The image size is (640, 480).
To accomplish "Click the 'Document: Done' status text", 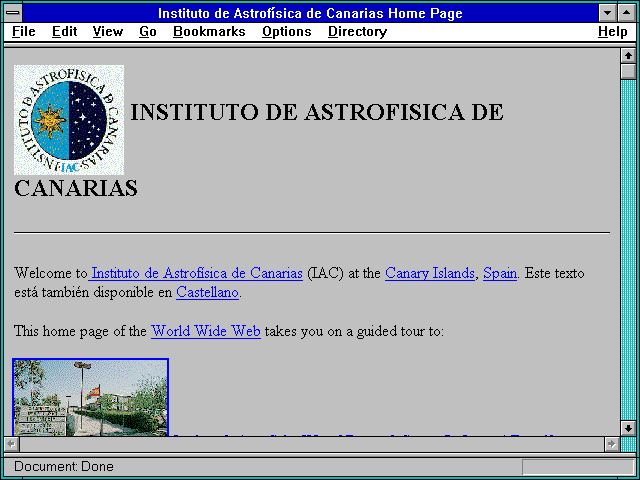I will click(x=64, y=467).
